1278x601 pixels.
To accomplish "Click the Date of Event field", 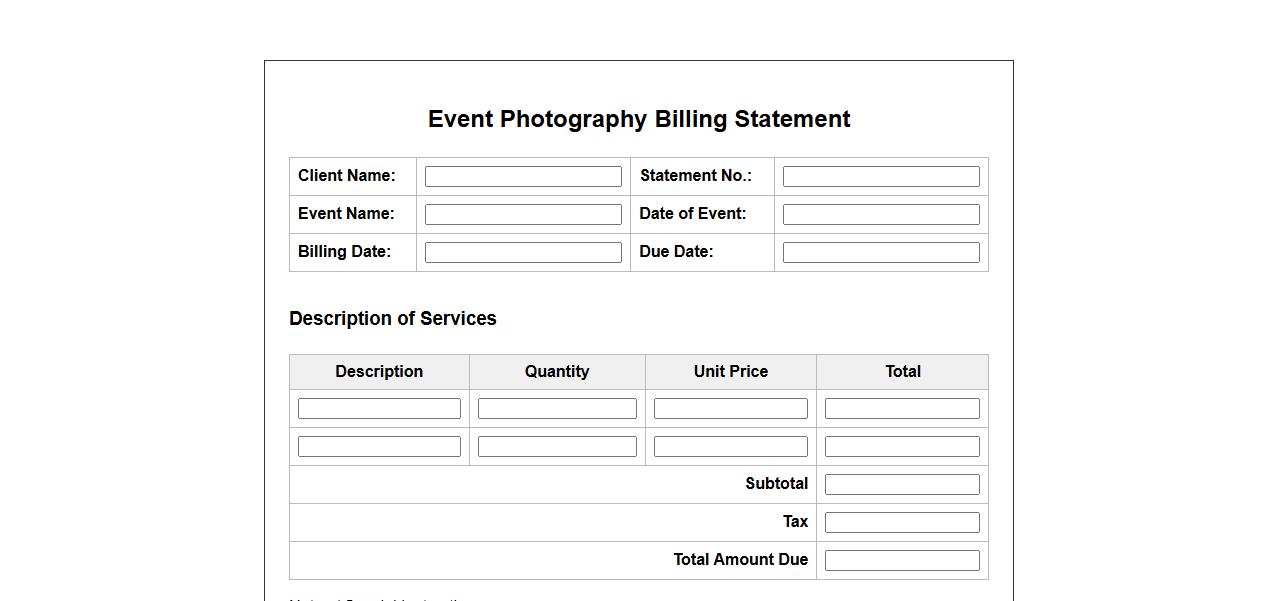I will (880, 214).
